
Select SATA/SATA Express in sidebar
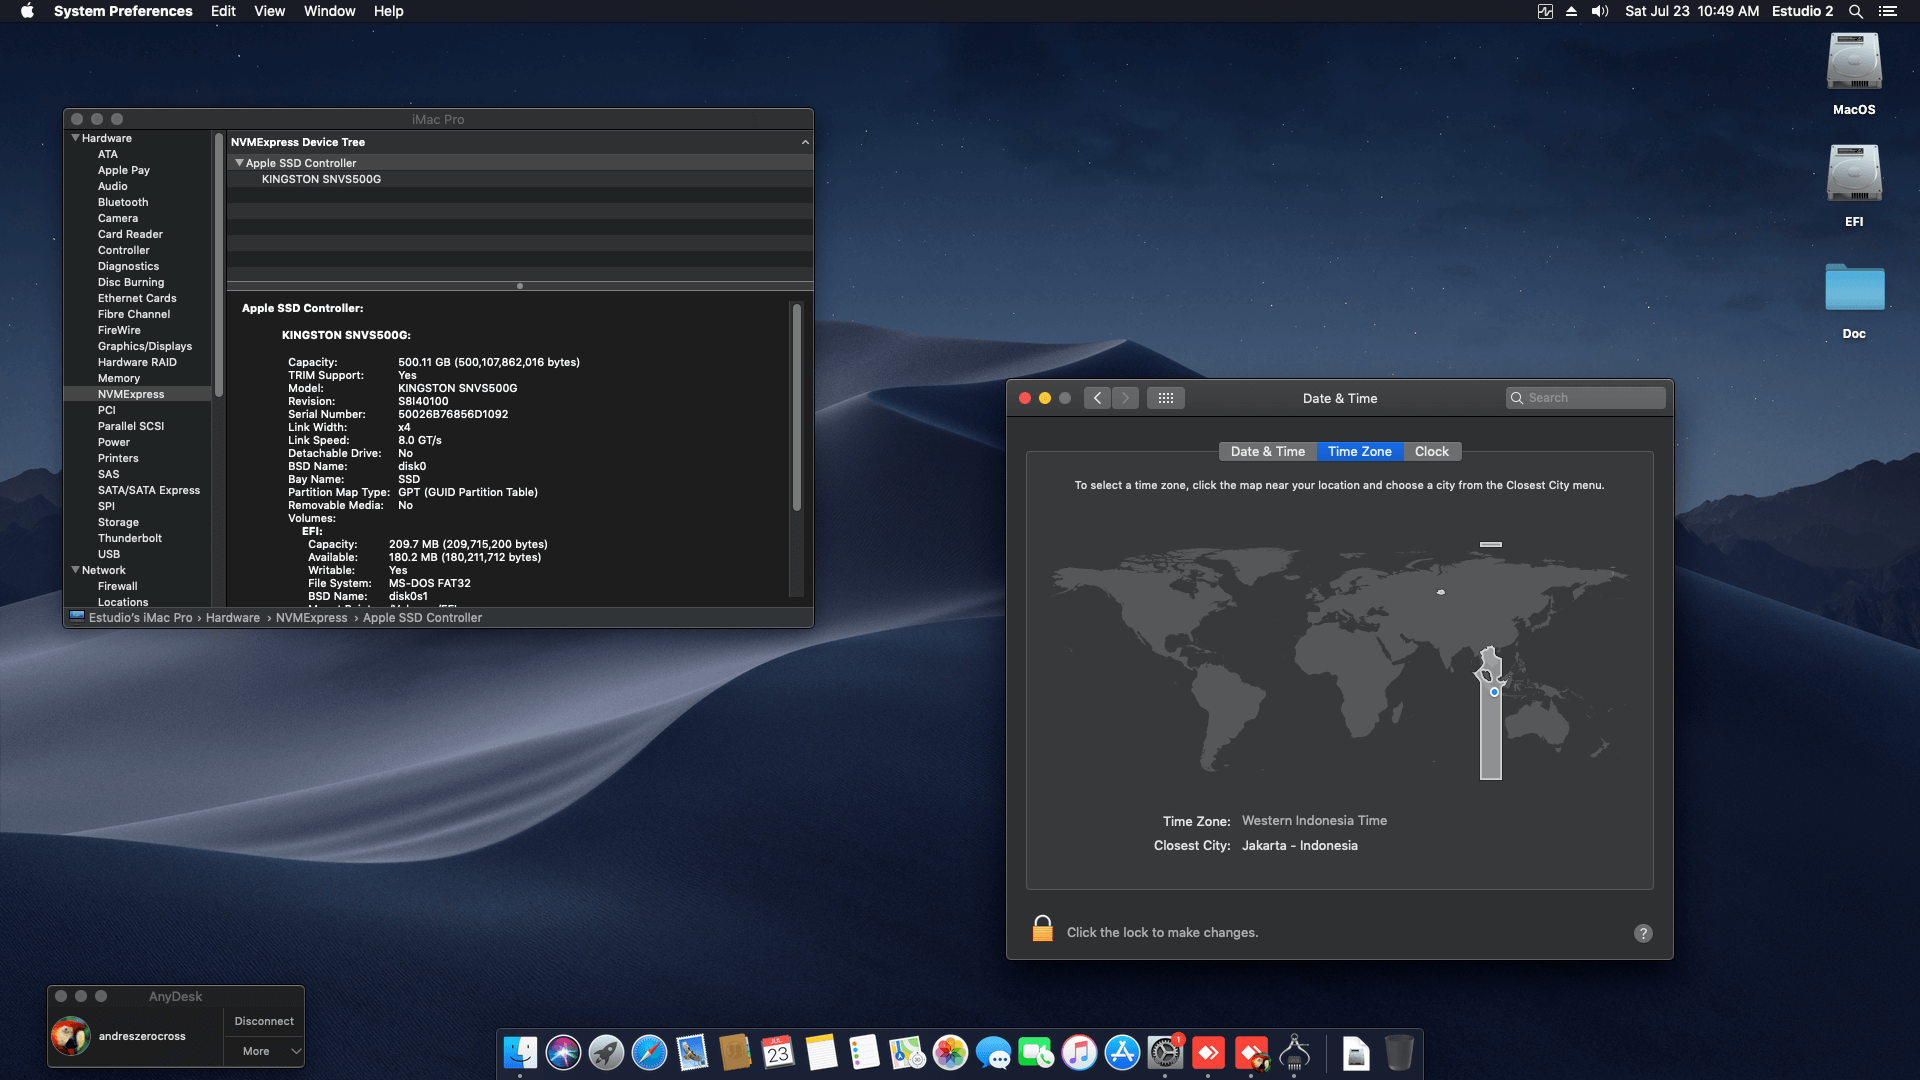(148, 490)
